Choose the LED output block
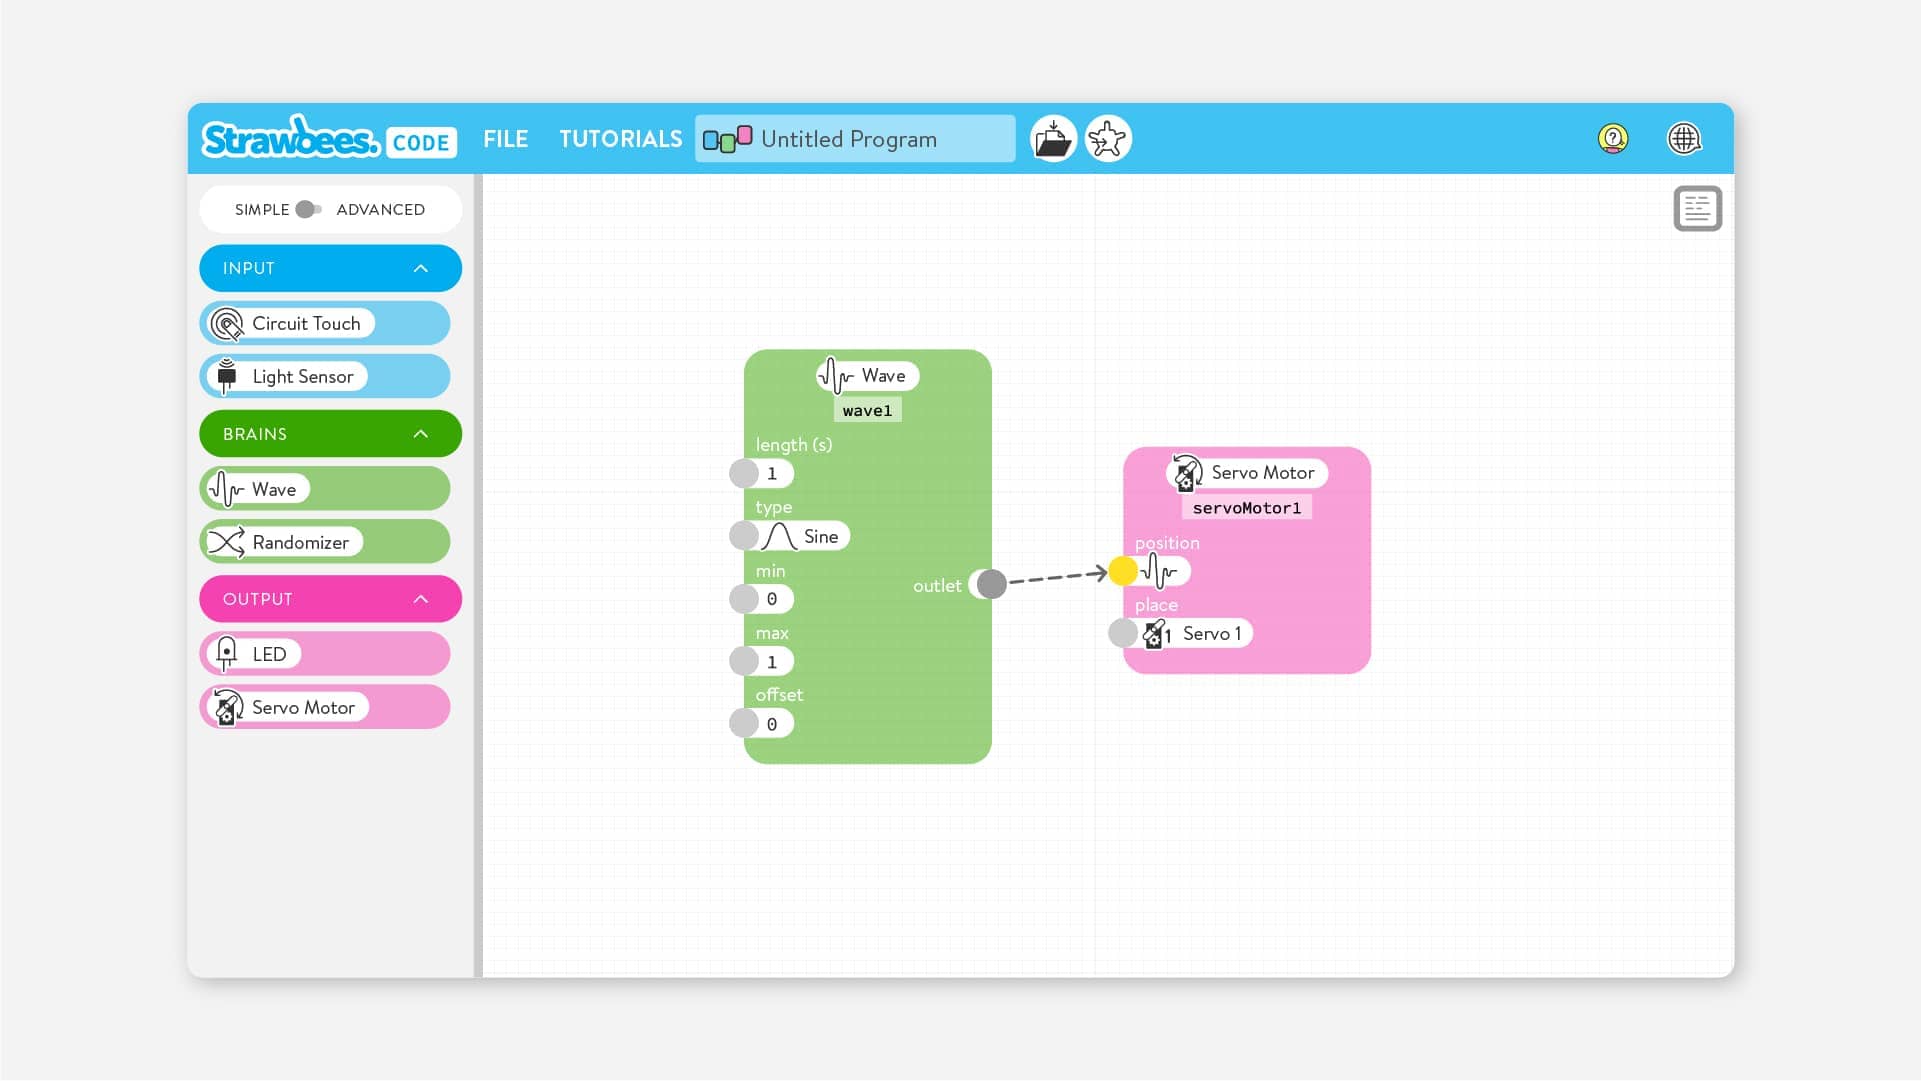The image size is (1921, 1081). click(268, 654)
